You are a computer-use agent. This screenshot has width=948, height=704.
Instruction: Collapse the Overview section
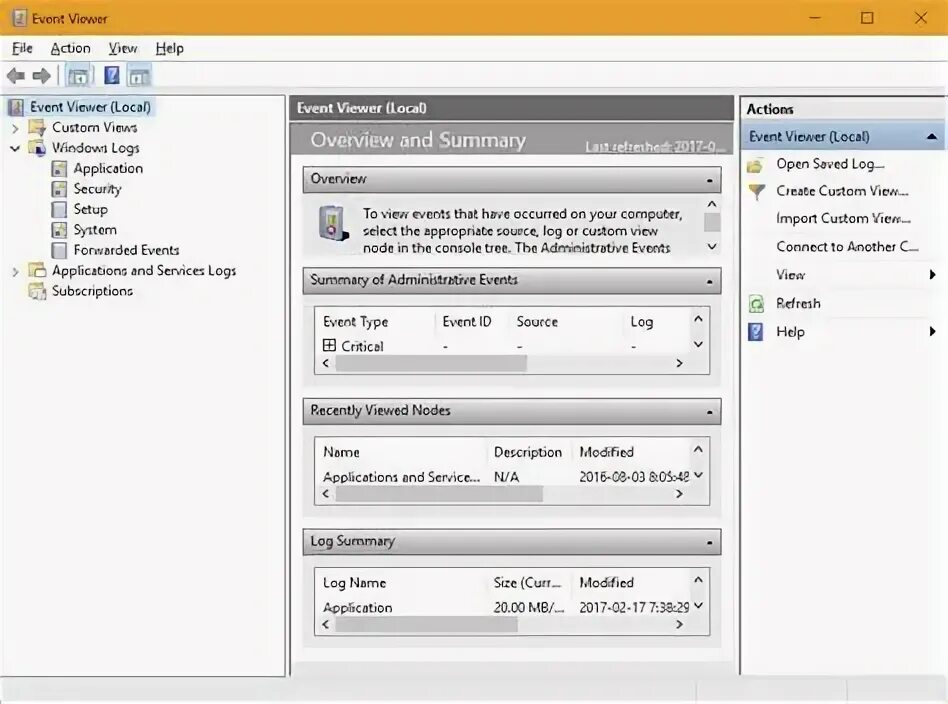pos(709,180)
